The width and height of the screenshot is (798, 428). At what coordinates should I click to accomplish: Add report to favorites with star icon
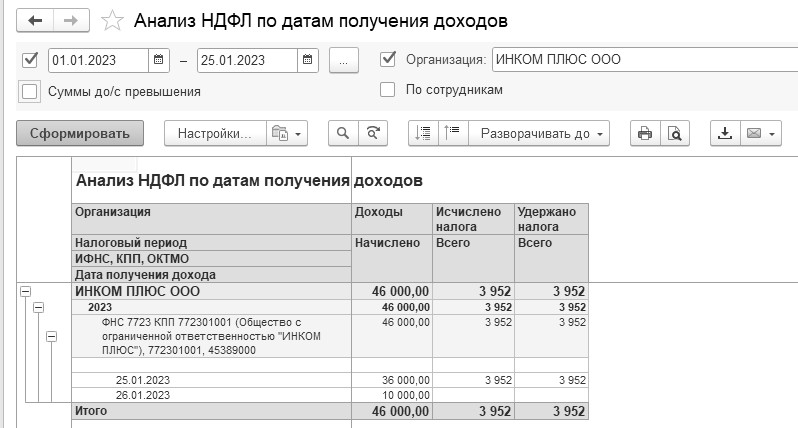point(112,21)
